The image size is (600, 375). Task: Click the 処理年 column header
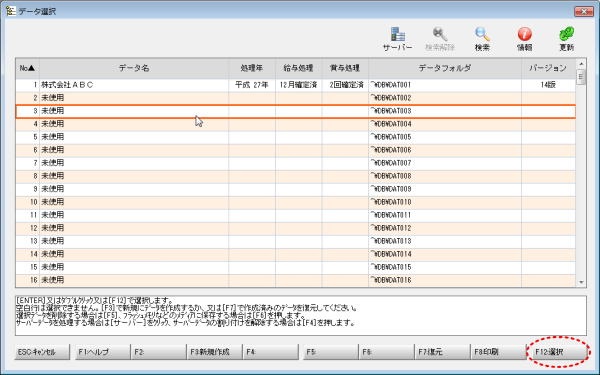(252, 68)
